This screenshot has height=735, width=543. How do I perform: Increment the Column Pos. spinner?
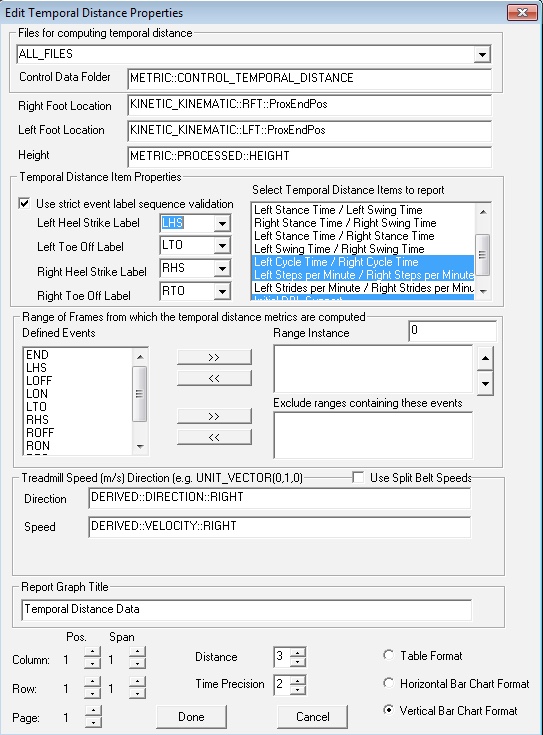click(x=92, y=652)
